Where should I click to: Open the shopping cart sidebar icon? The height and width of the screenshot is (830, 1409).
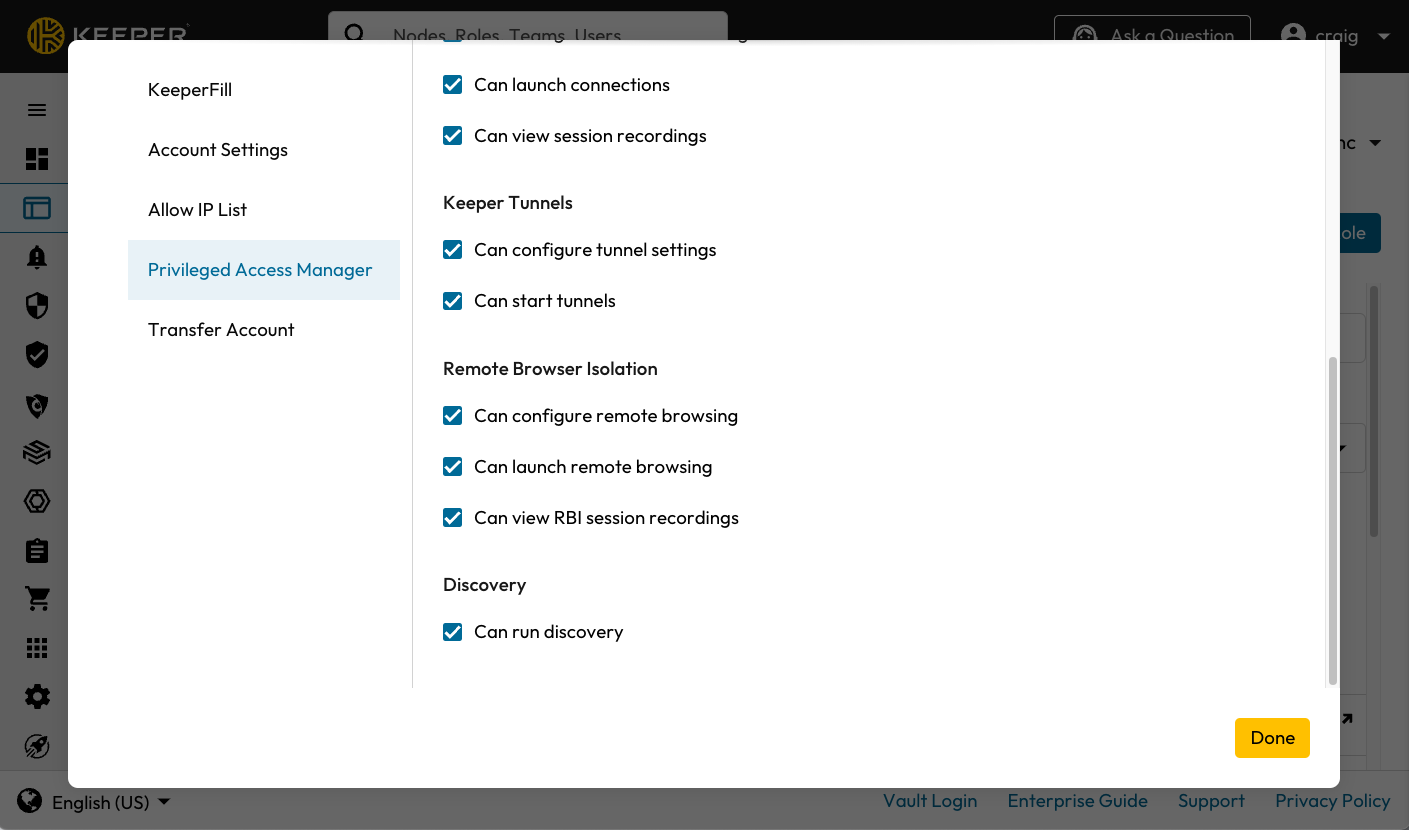coord(37,599)
